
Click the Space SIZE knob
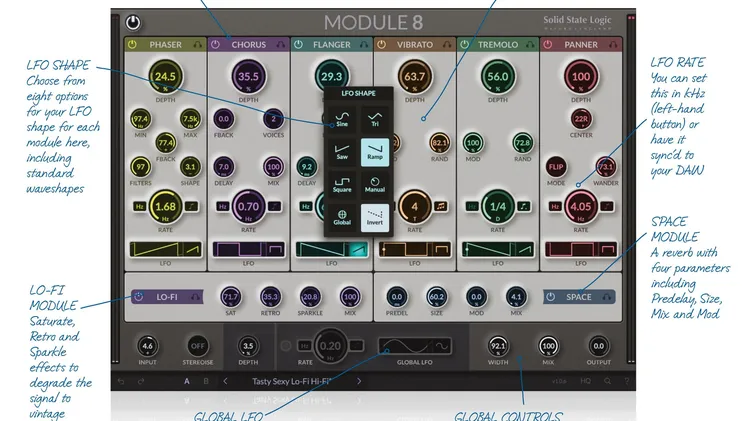point(436,297)
